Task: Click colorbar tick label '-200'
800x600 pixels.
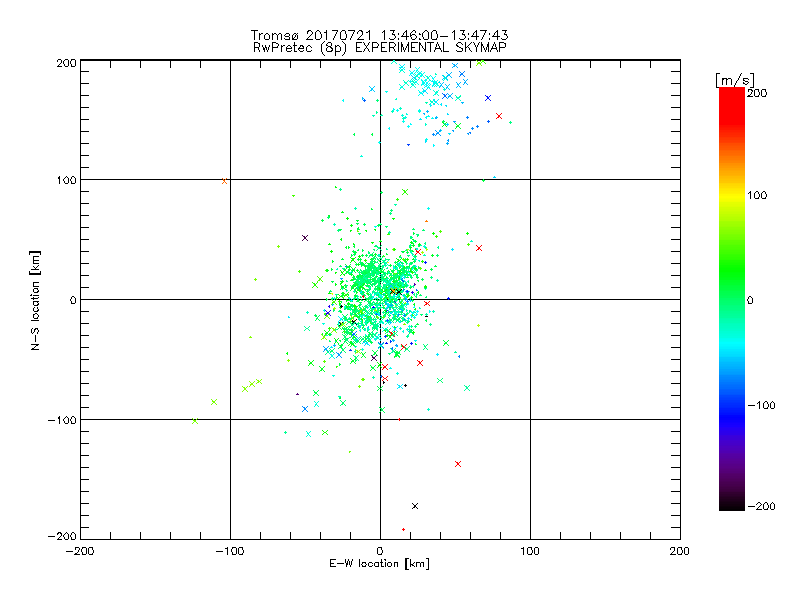Action: [761, 506]
